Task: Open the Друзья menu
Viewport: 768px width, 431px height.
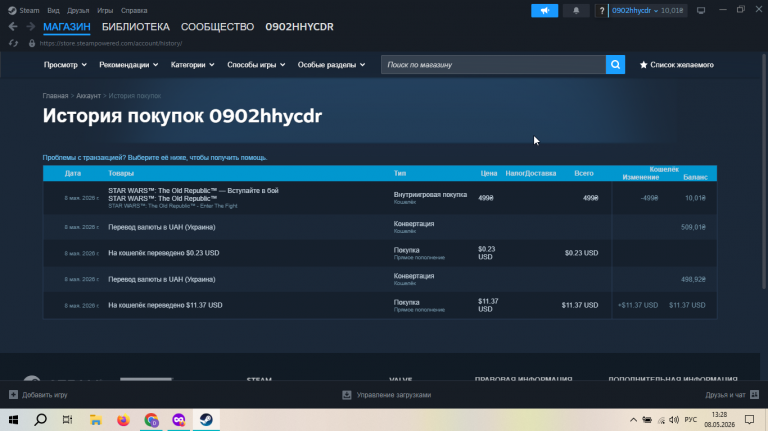Action: (78, 10)
